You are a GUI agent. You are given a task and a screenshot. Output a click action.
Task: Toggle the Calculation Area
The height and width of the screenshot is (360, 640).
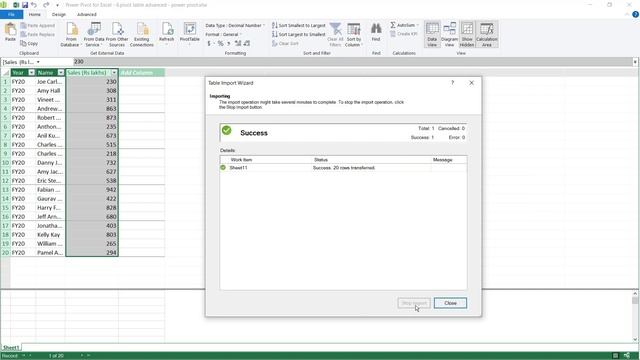point(487,34)
